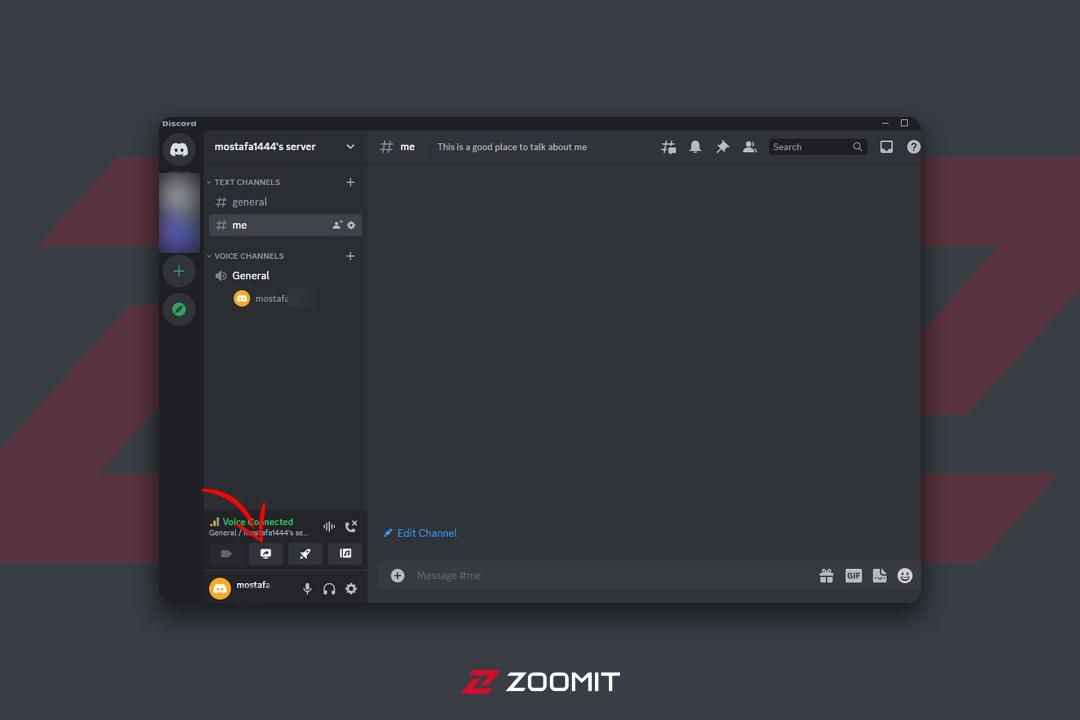Join the General voice channel

pos(285,276)
